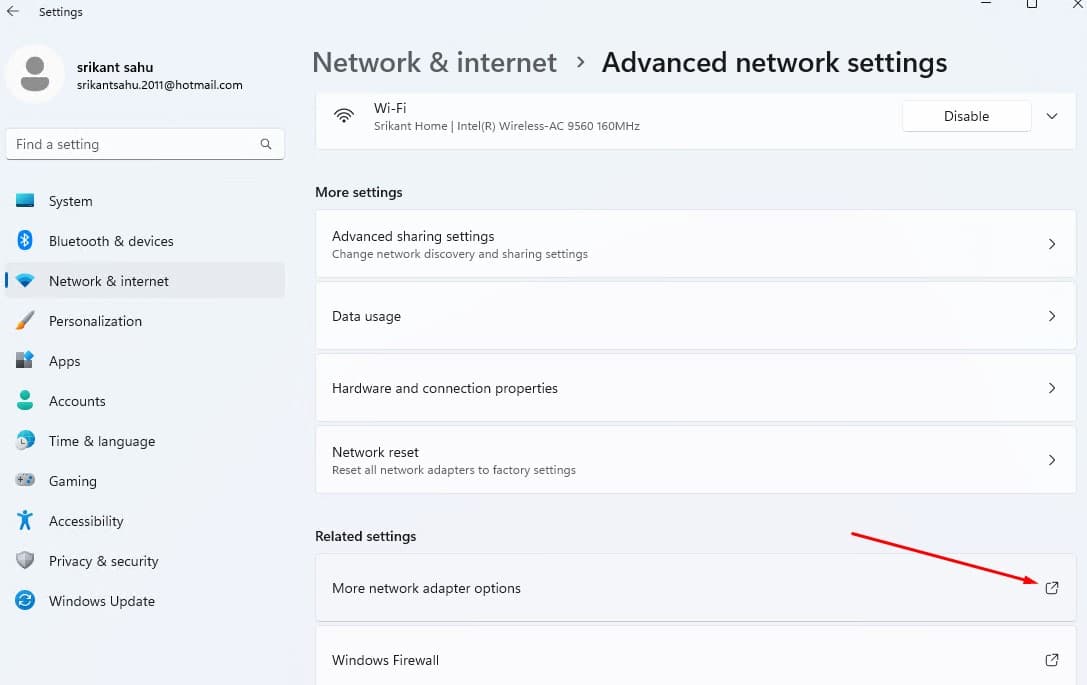
Task: Open Time & language category
Action: point(145,441)
